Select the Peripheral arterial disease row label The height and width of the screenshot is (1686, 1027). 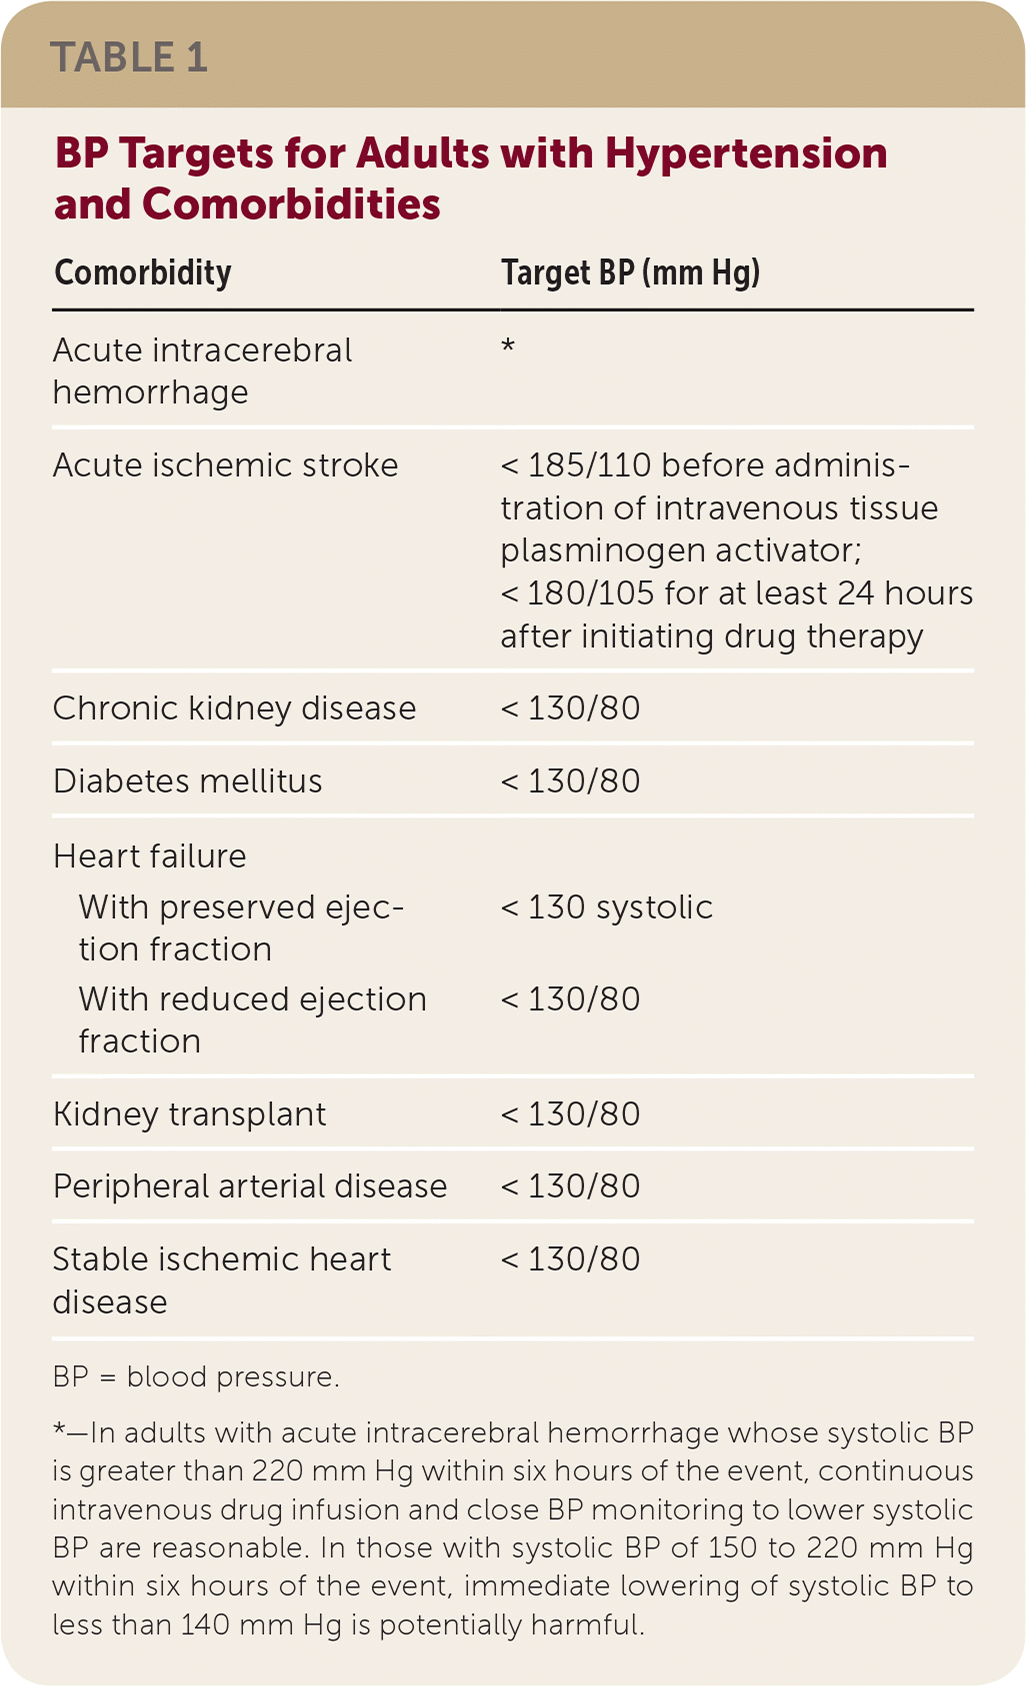coord(249,1186)
